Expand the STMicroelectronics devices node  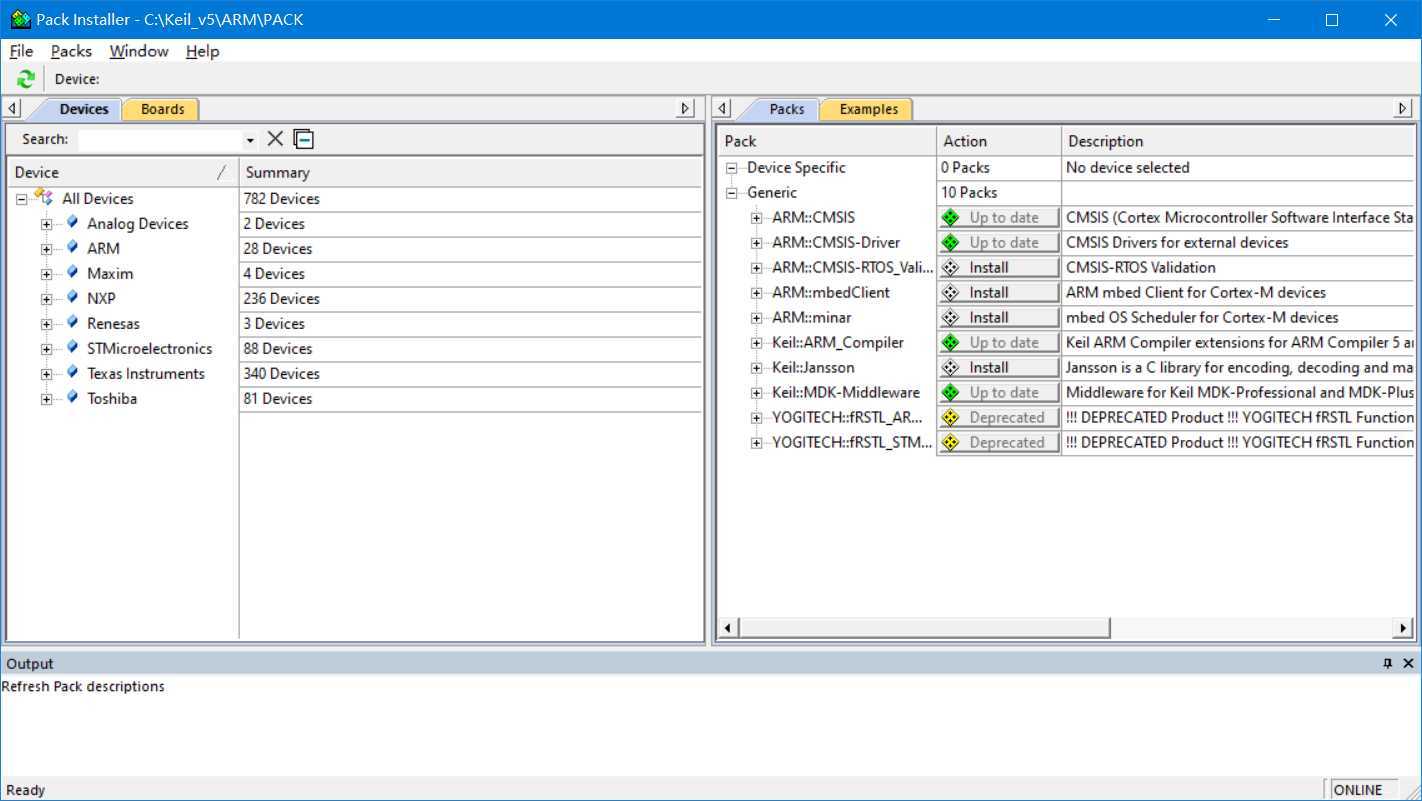point(46,349)
